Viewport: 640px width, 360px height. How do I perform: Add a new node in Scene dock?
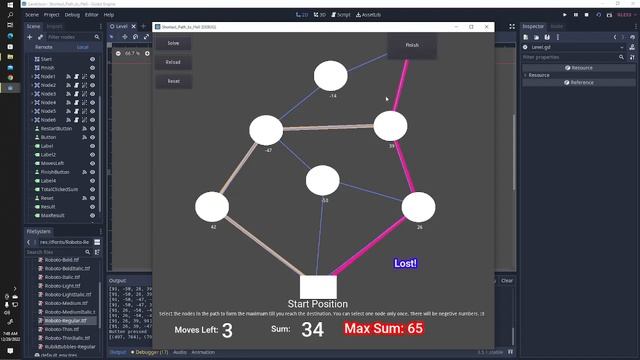point(29,37)
